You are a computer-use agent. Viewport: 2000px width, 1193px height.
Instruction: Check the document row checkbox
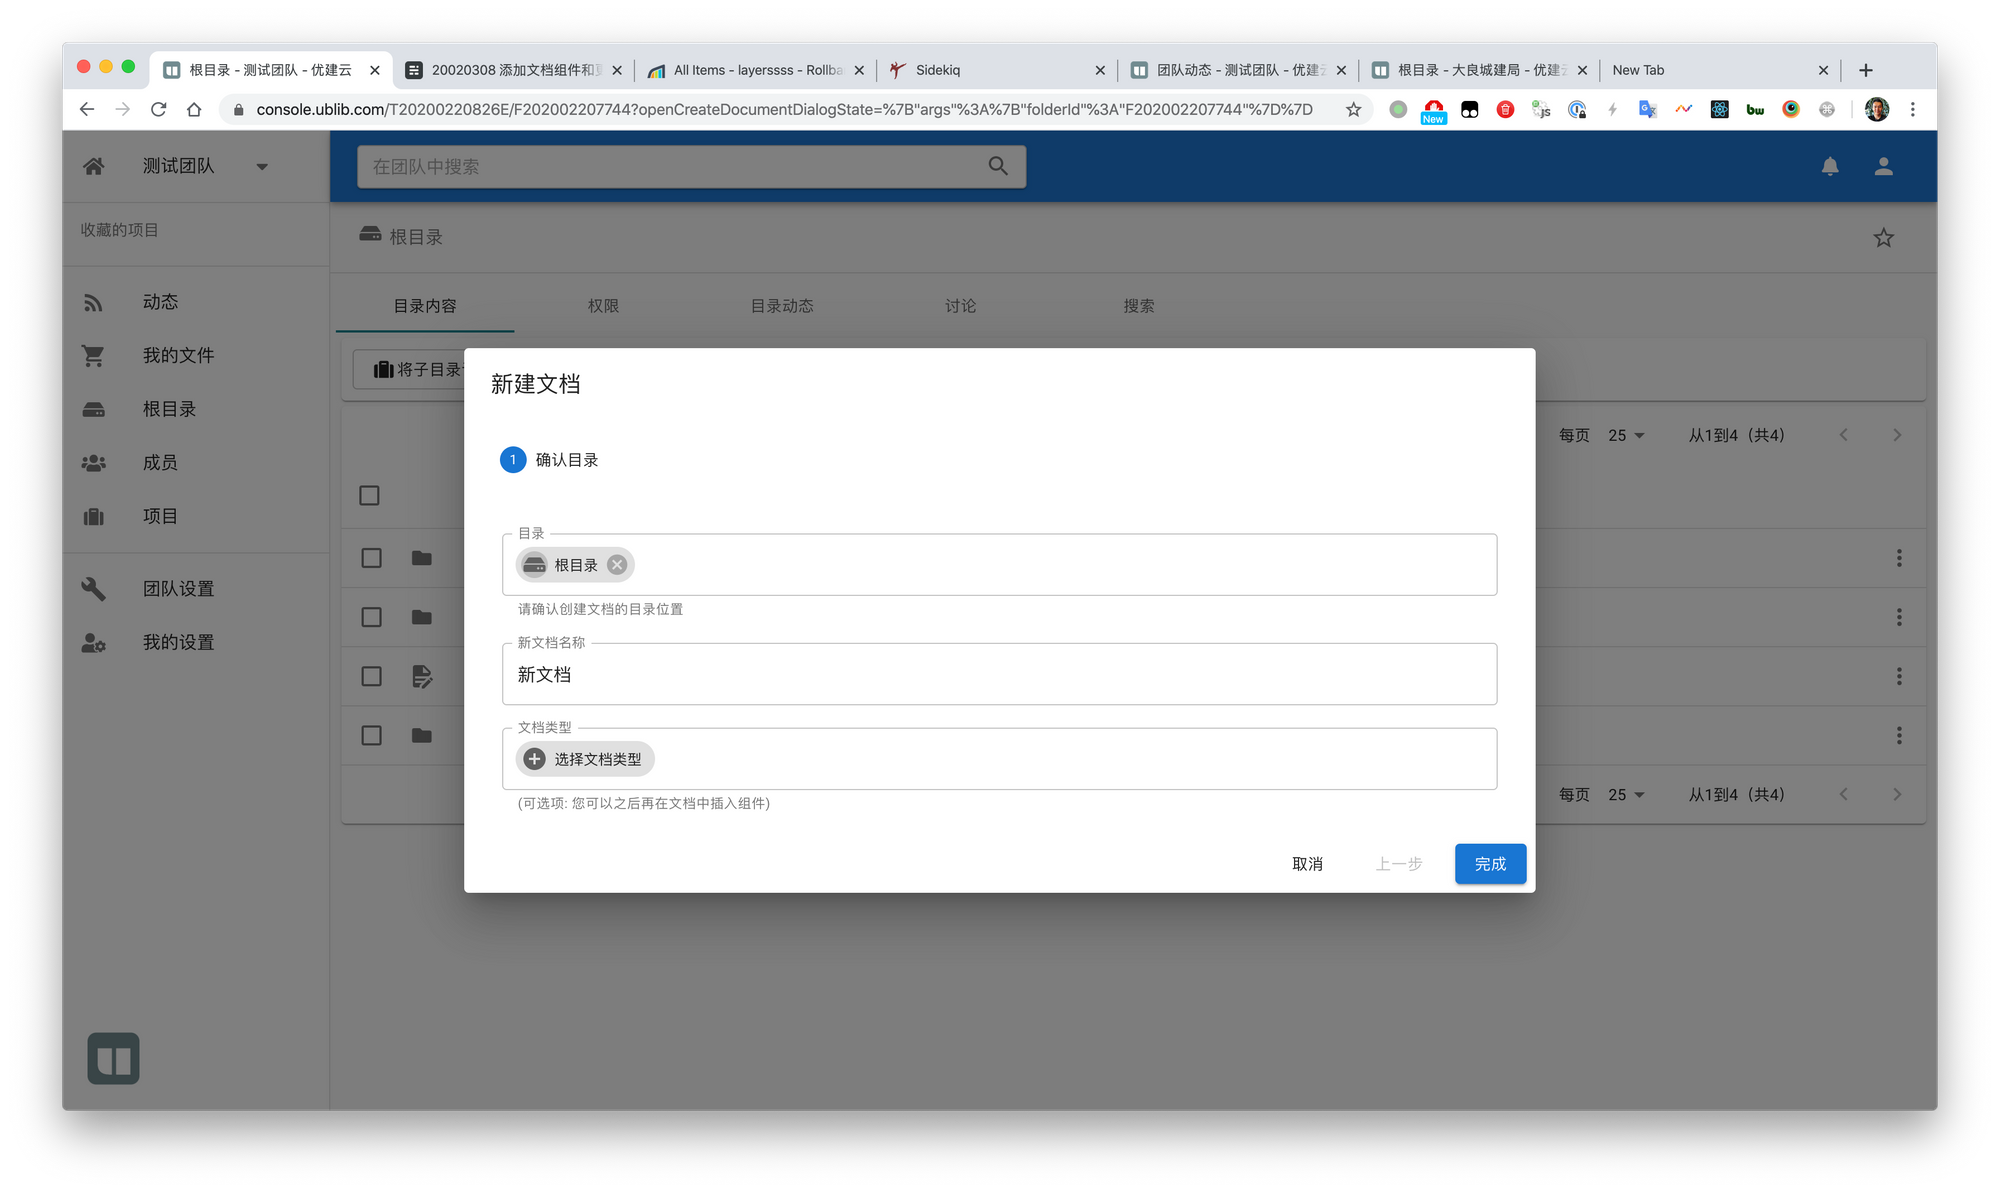coord(371,676)
